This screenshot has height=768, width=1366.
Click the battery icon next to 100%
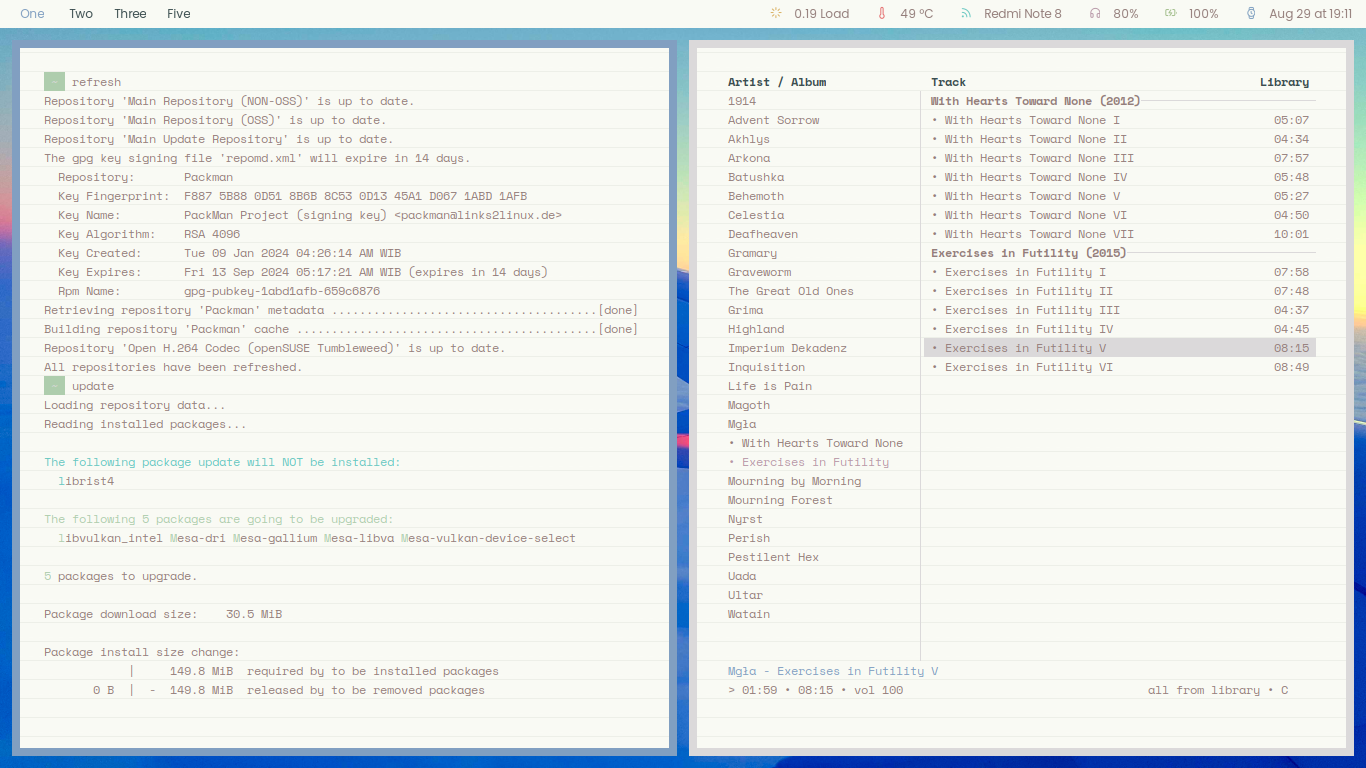1170,14
